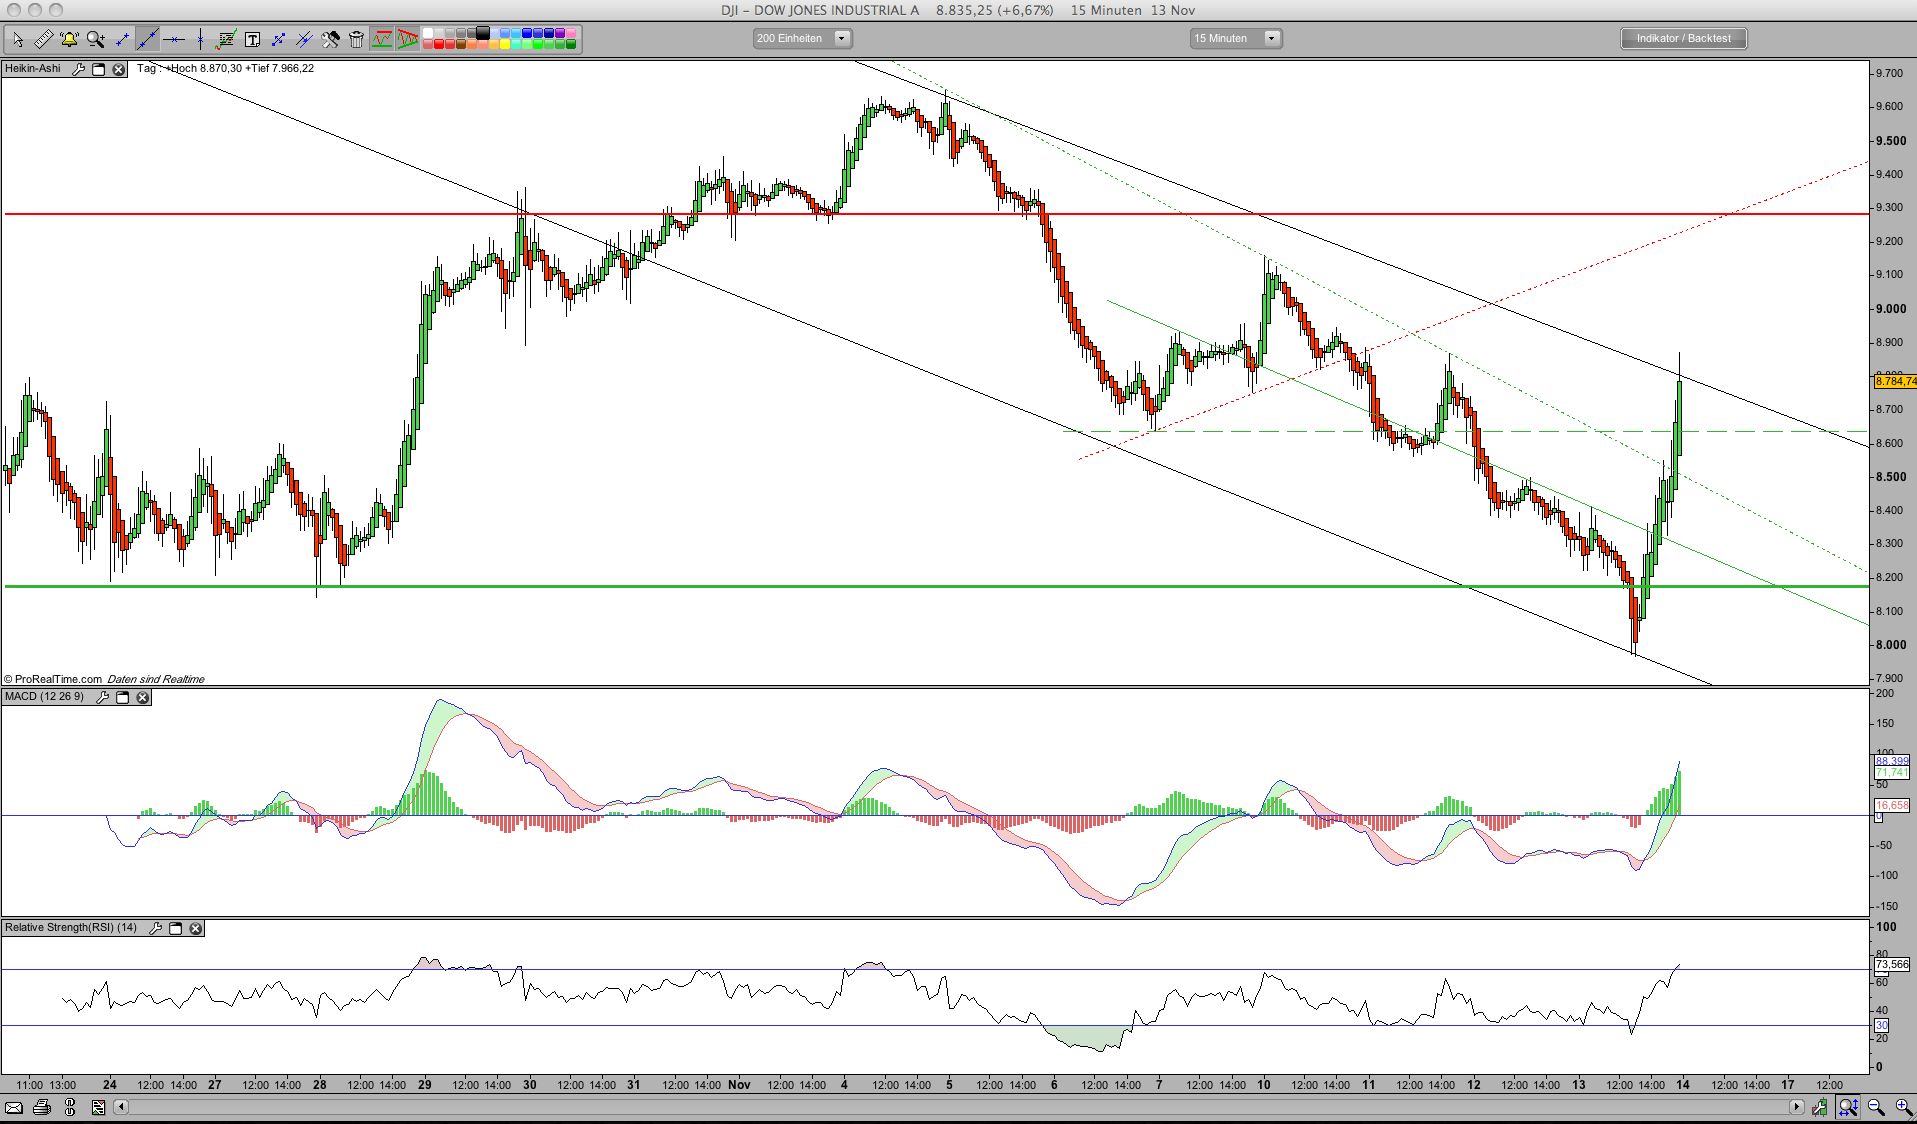Select the text annotation tool
Screen dimensions: 1917x1124
coord(252,39)
